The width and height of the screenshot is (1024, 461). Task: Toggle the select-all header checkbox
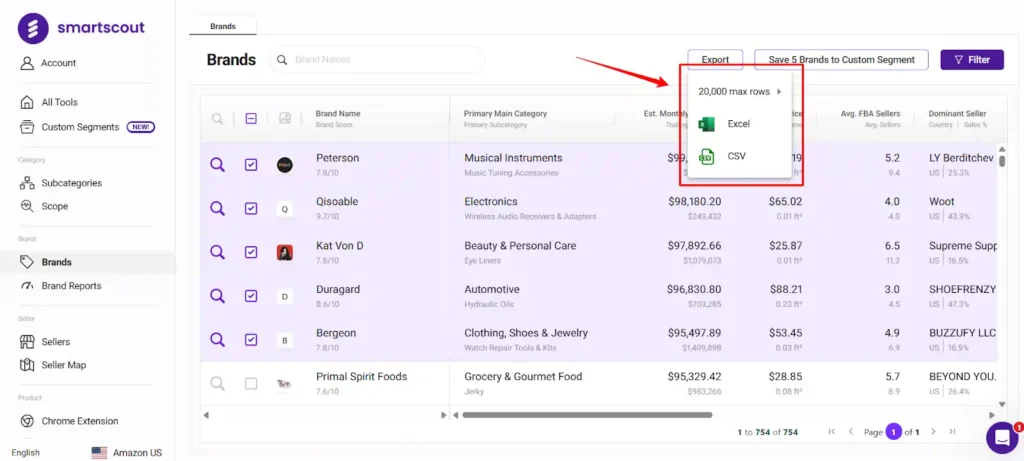(251, 118)
